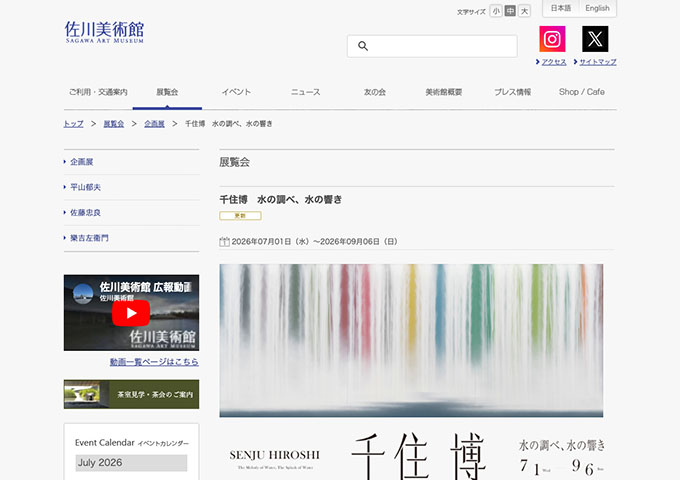Open the イベント navigation tab
The image size is (680, 480).
pos(236,92)
